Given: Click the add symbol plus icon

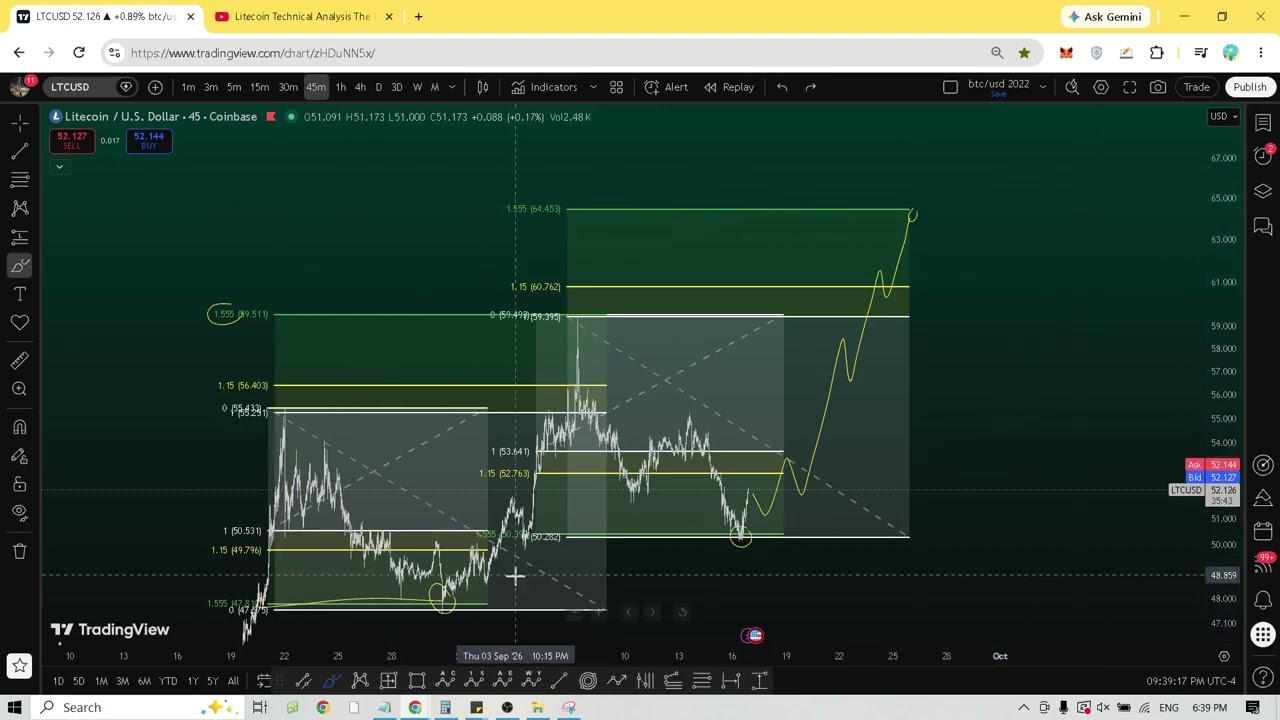Looking at the screenshot, I should pyautogui.click(x=155, y=87).
